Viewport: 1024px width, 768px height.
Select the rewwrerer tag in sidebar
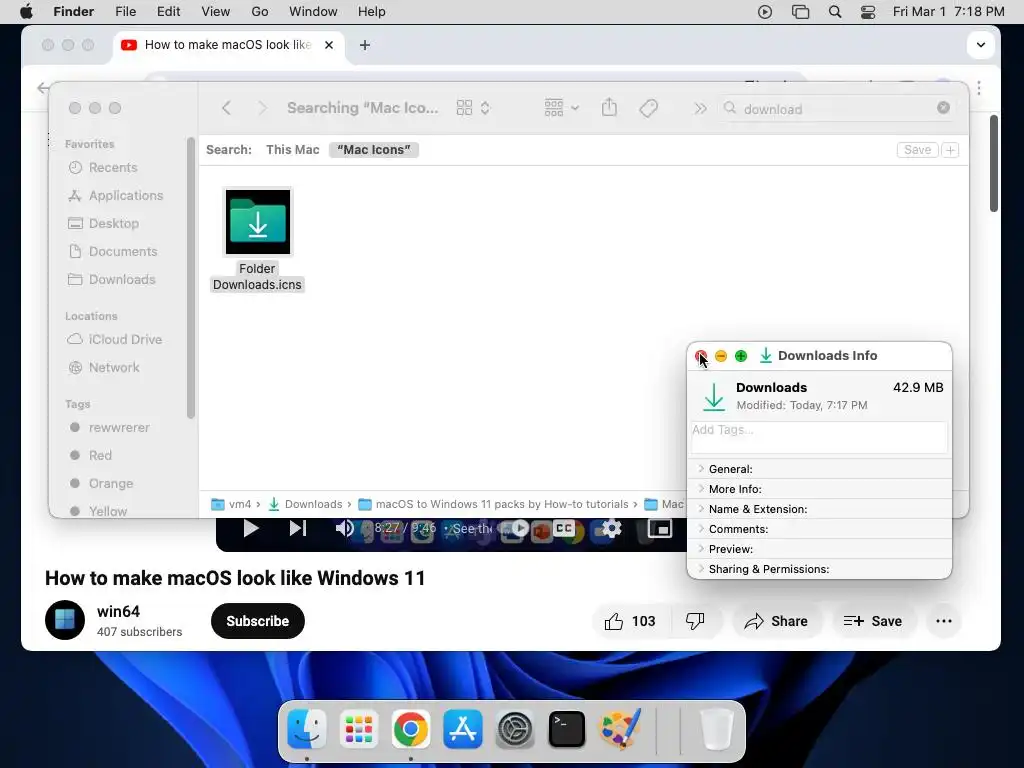tap(119, 428)
